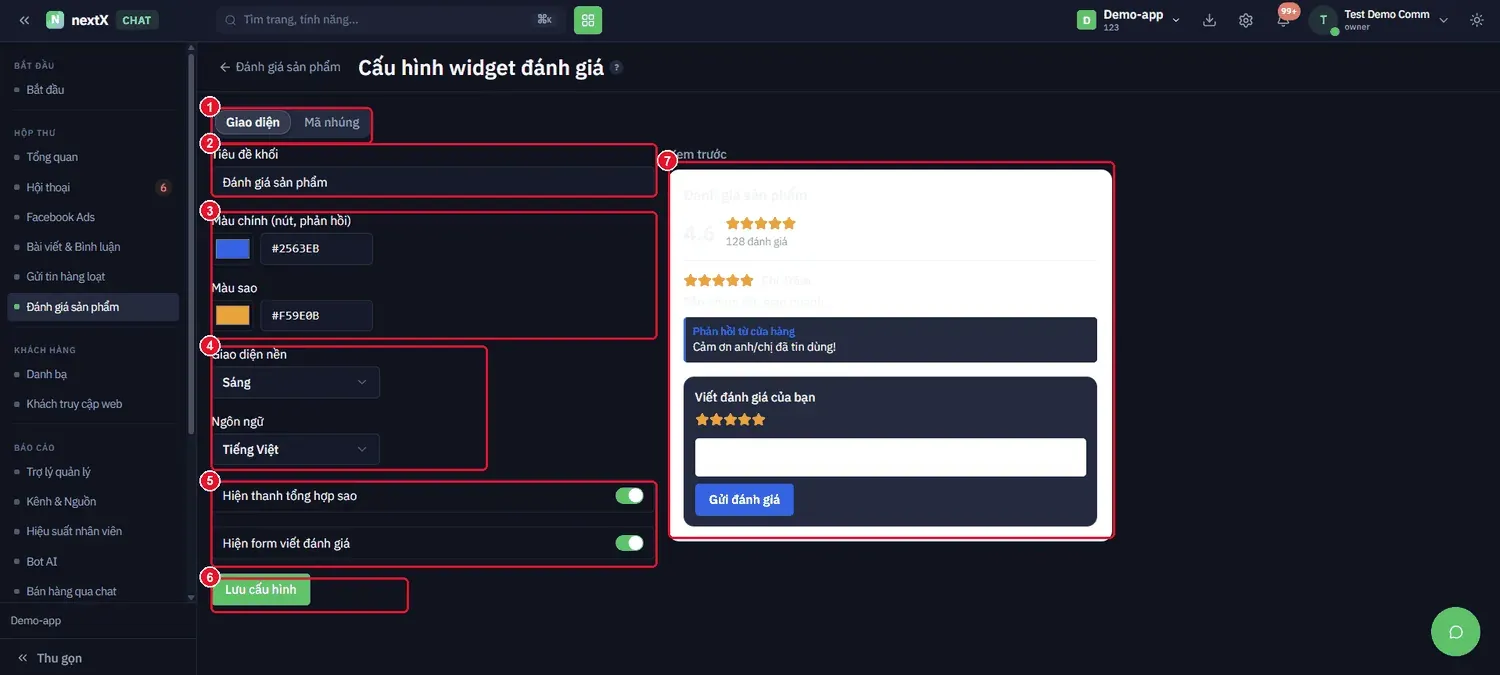Viewport: 1500px width, 675px height.
Task: Click Gửi đánh giá button in preview
Action: pos(744,499)
